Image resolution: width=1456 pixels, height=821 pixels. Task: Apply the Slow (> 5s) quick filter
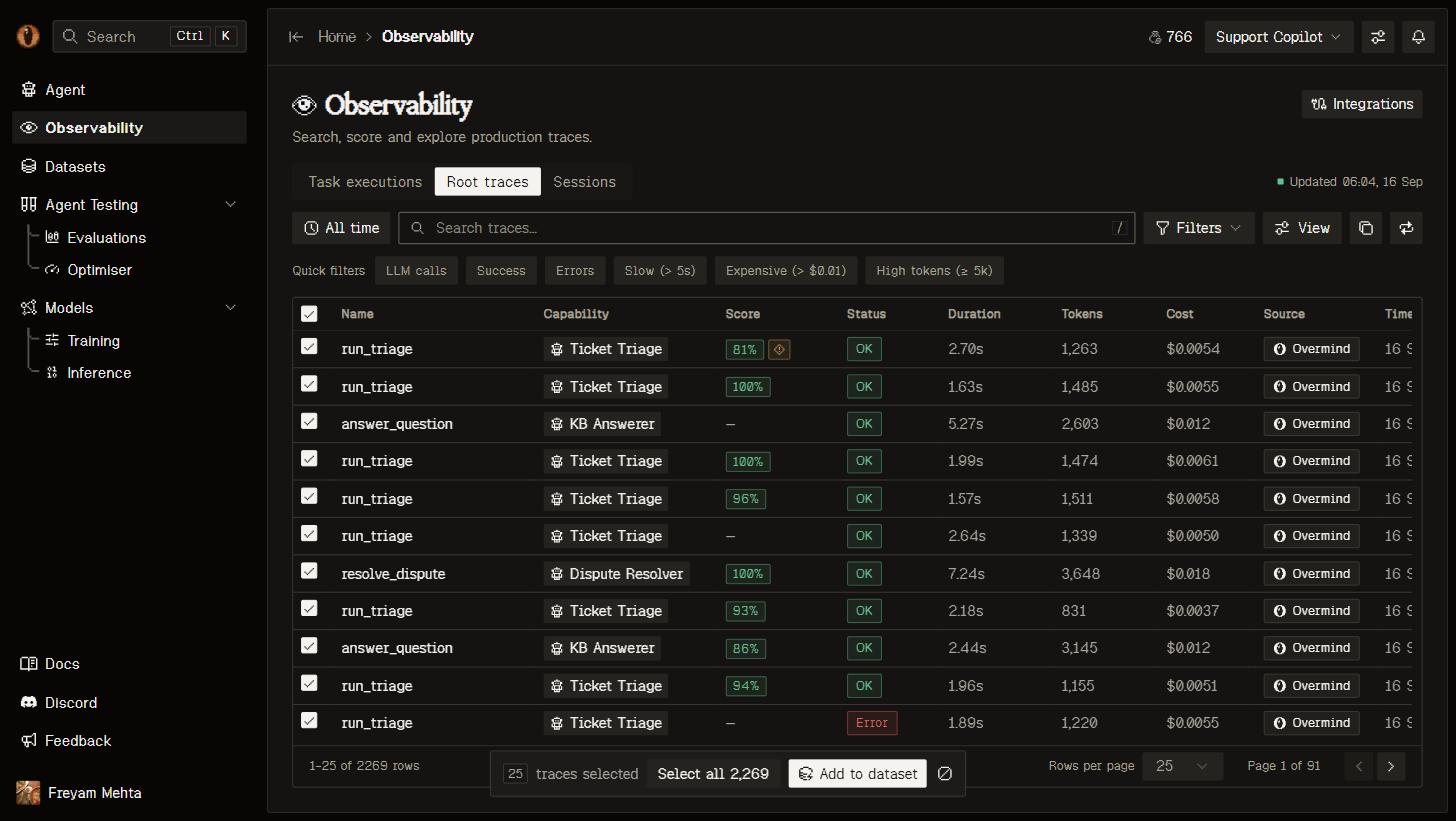click(660, 271)
